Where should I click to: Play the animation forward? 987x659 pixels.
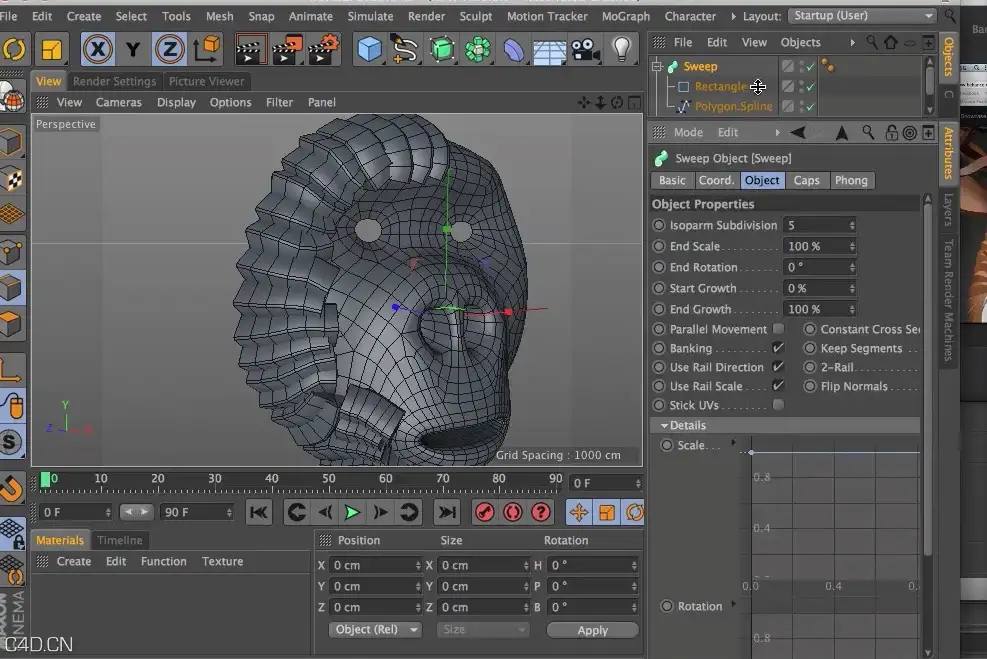click(352, 512)
